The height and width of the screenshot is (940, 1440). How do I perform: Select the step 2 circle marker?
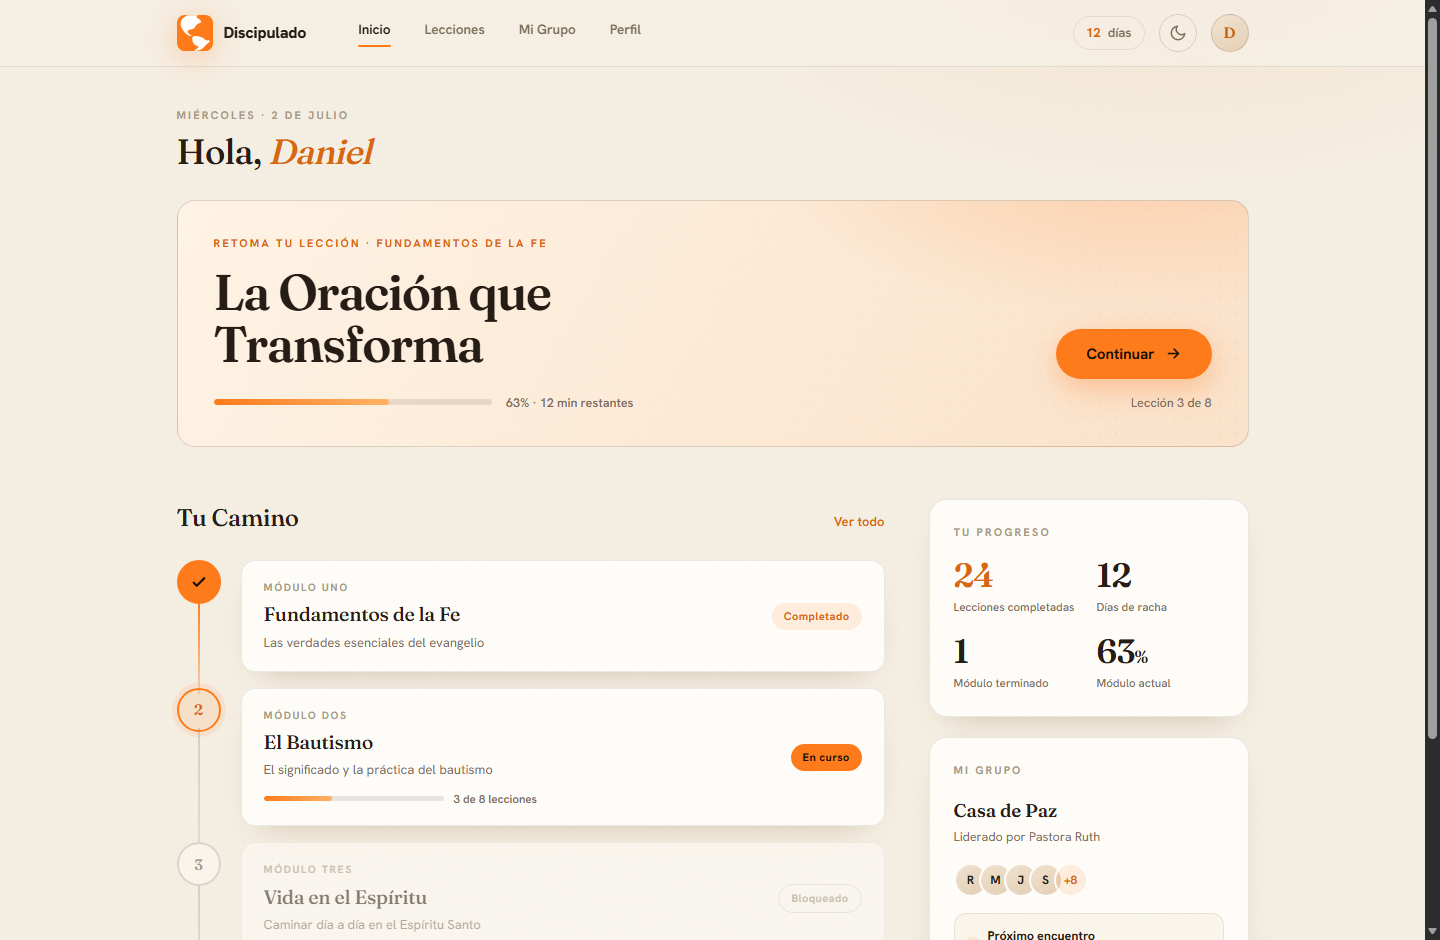199,710
